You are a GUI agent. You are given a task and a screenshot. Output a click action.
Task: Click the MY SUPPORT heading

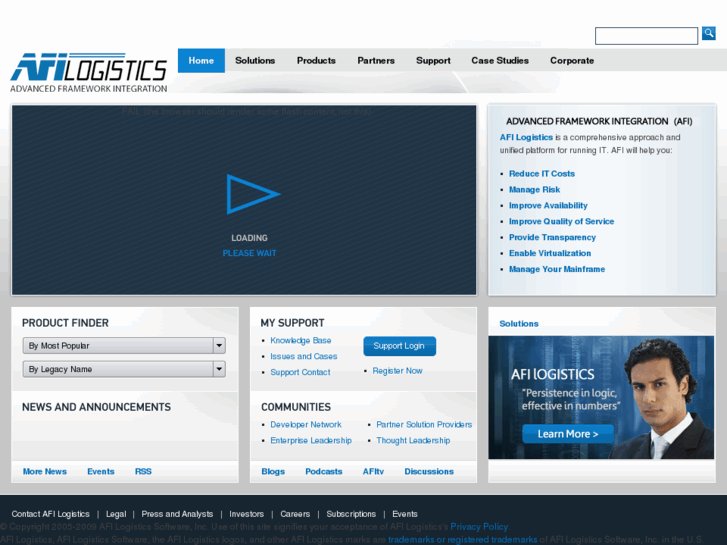(293, 323)
